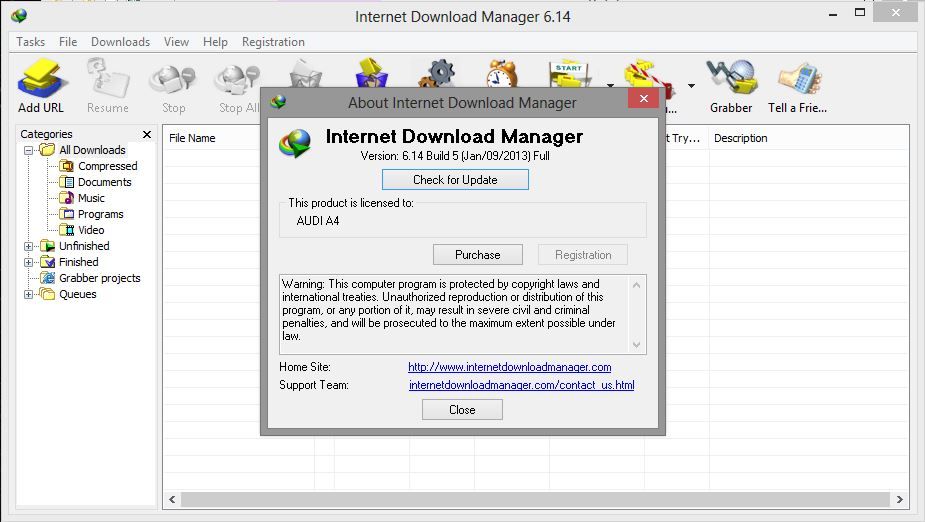Click the Stop Queue toolbar icon
Viewport: 925px width, 522px height.
click(648, 78)
